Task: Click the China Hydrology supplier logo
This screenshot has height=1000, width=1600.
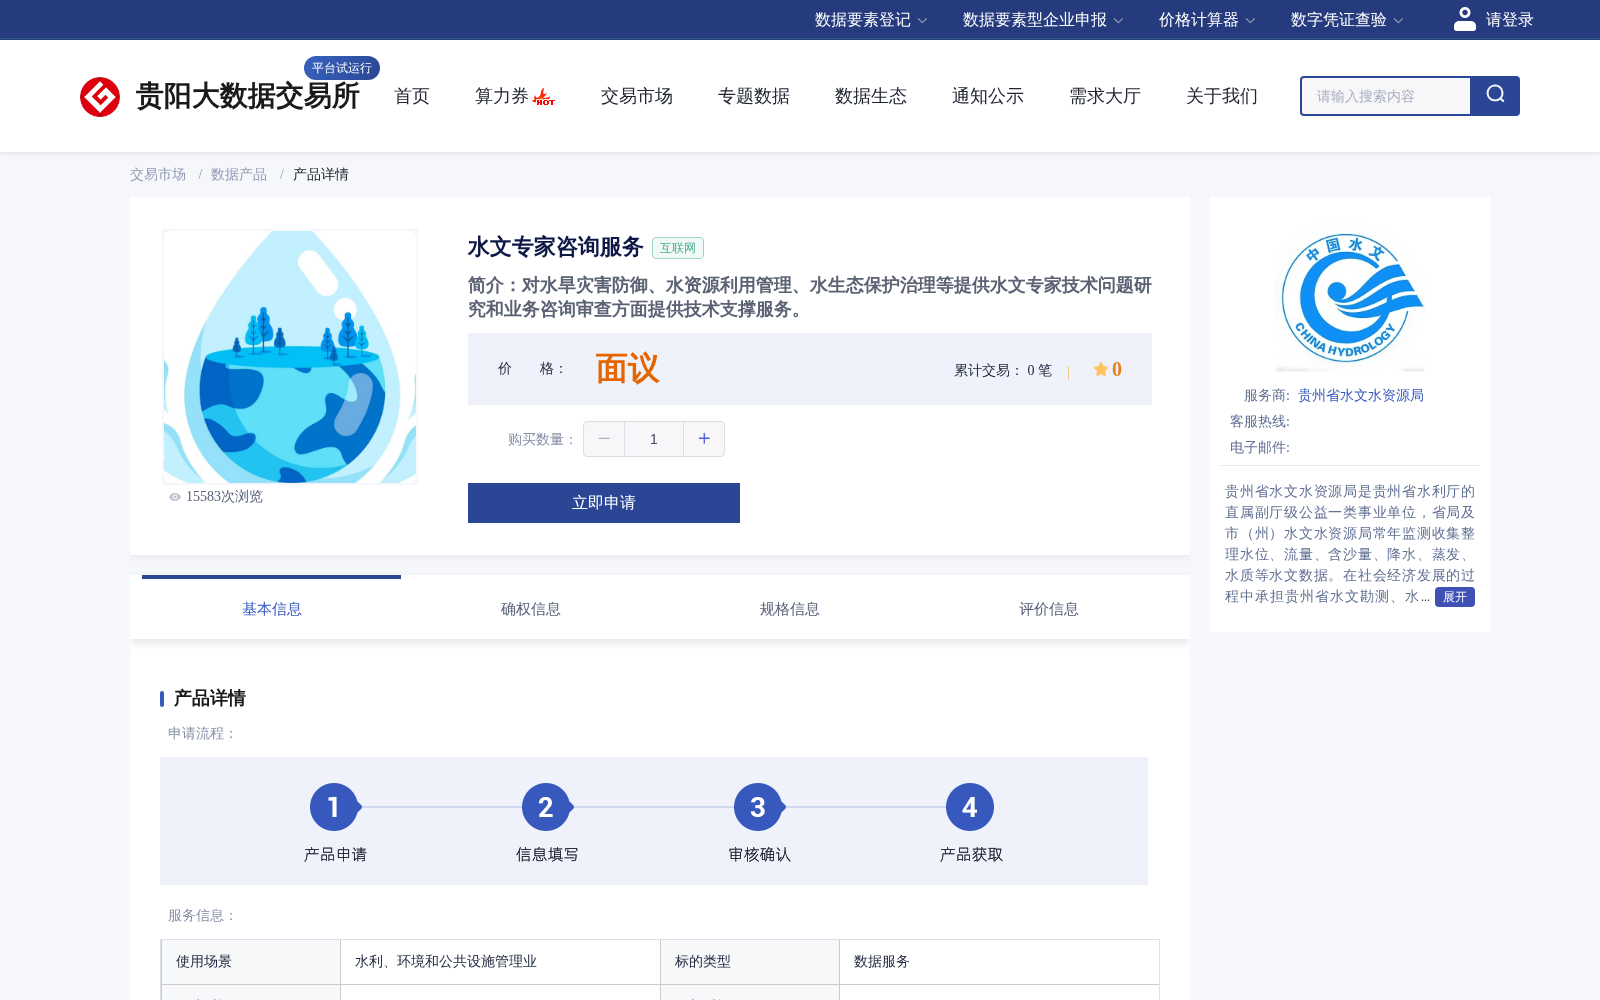Action: point(1350,299)
